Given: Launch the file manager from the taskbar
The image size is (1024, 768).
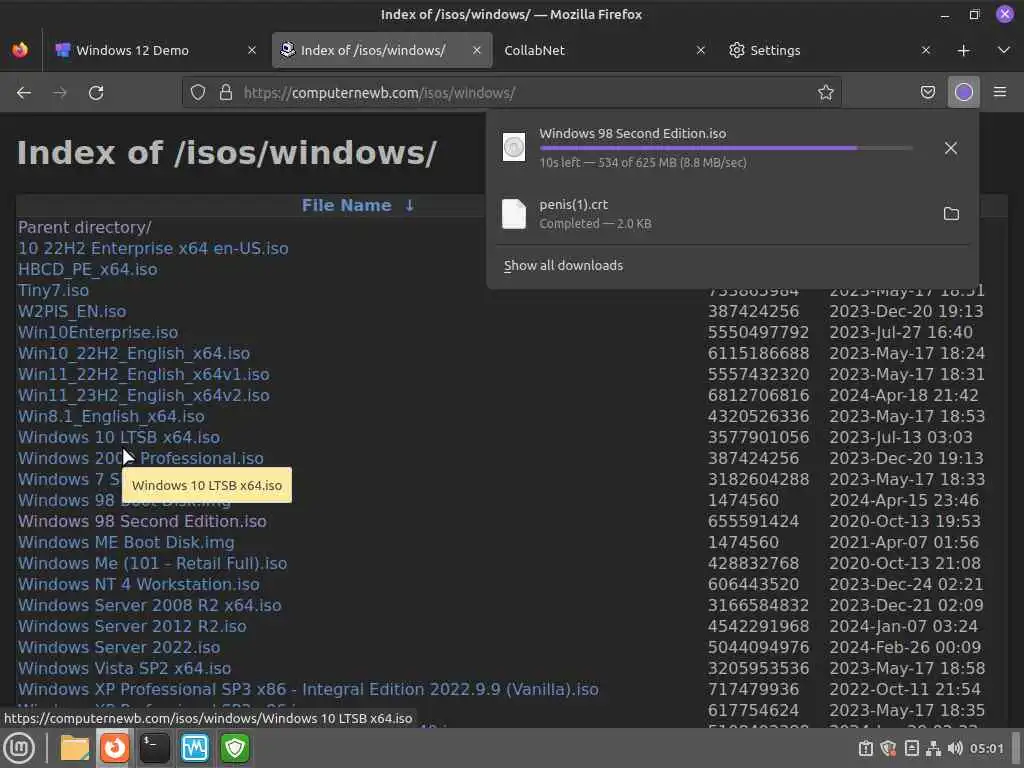Looking at the screenshot, I should point(74,748).
